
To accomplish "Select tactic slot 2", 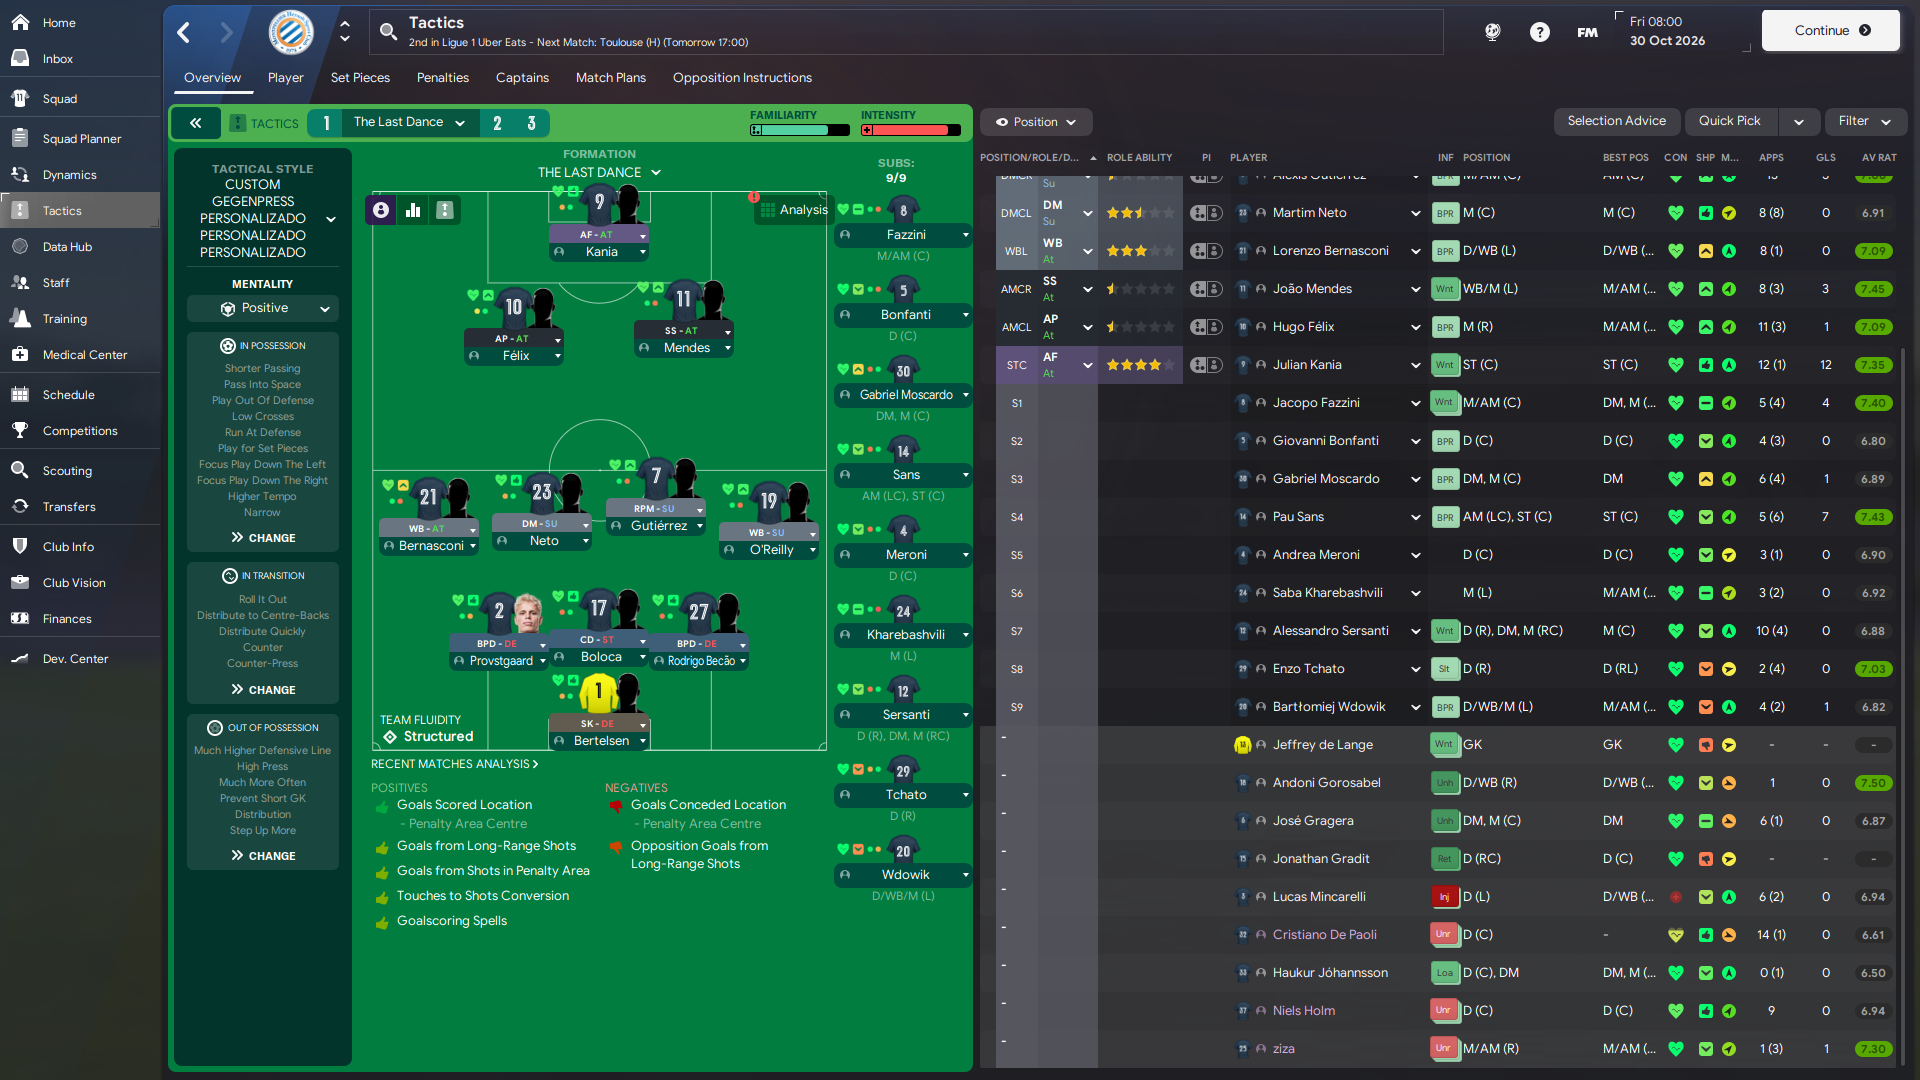I will pos(497,123).
